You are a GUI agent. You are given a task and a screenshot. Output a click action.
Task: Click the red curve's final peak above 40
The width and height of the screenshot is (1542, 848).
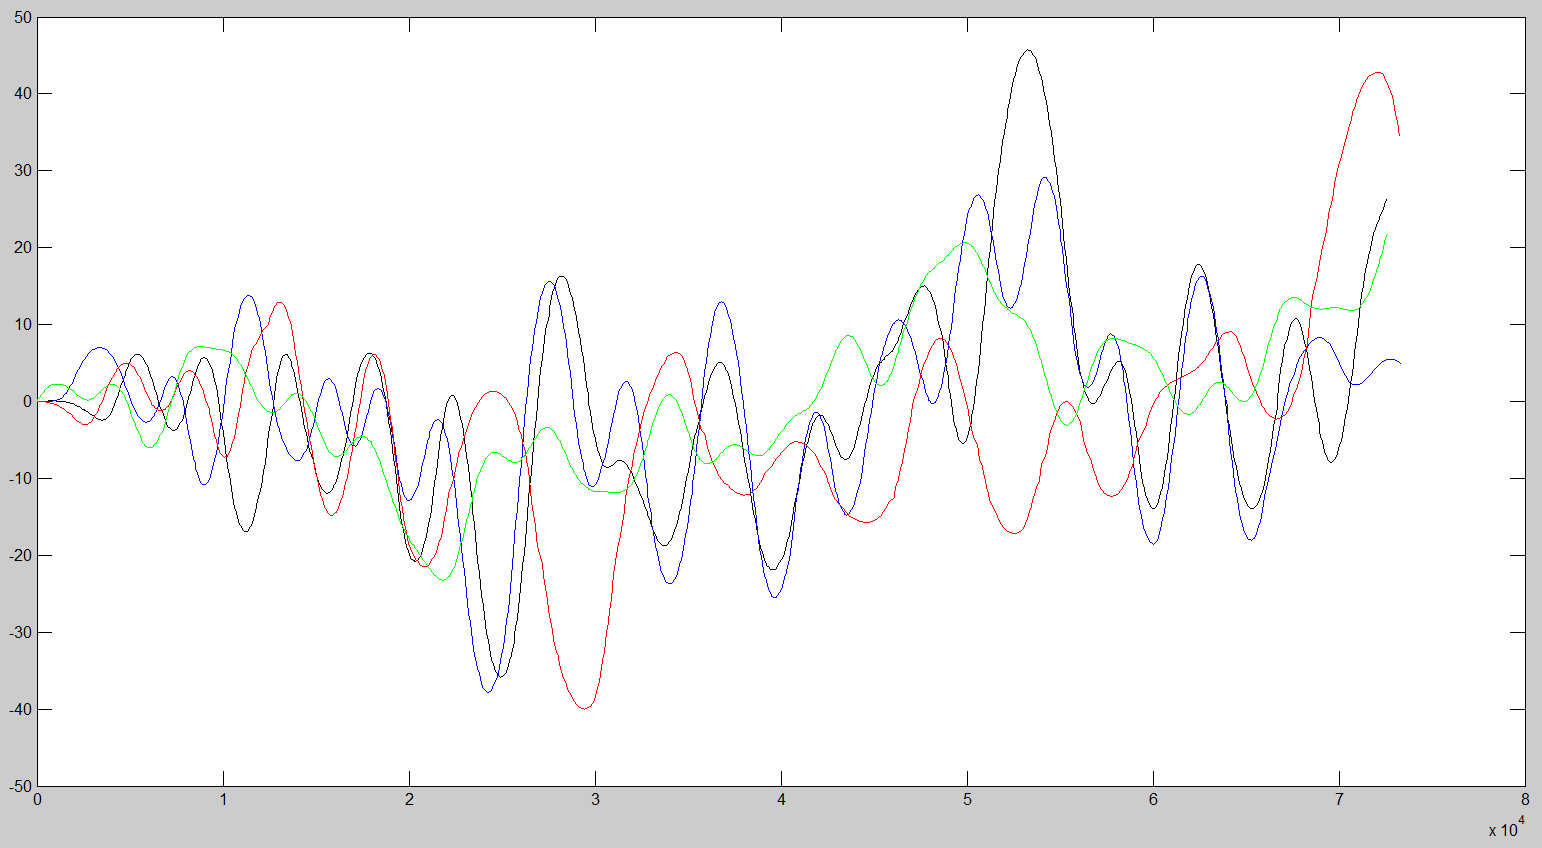[1378, 72]
